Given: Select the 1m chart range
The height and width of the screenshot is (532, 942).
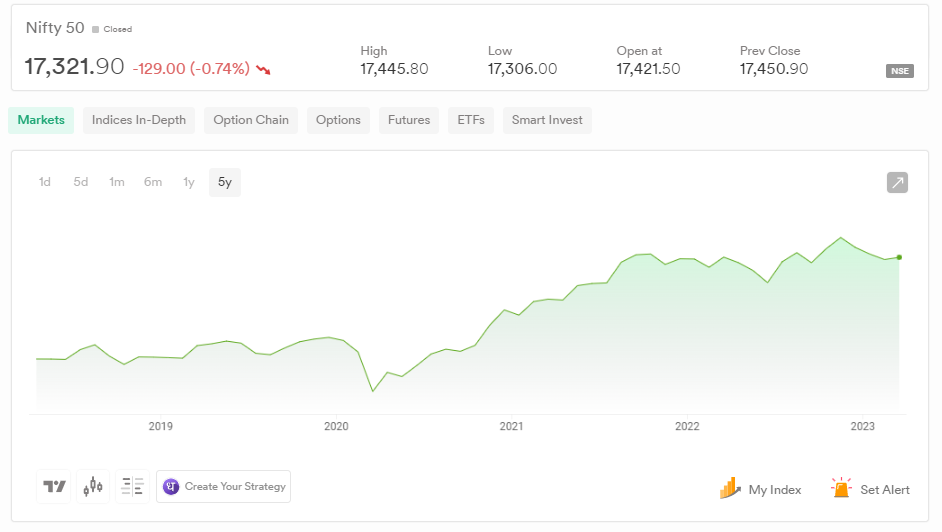Looking at the screenshot, I should coord(117,182).
